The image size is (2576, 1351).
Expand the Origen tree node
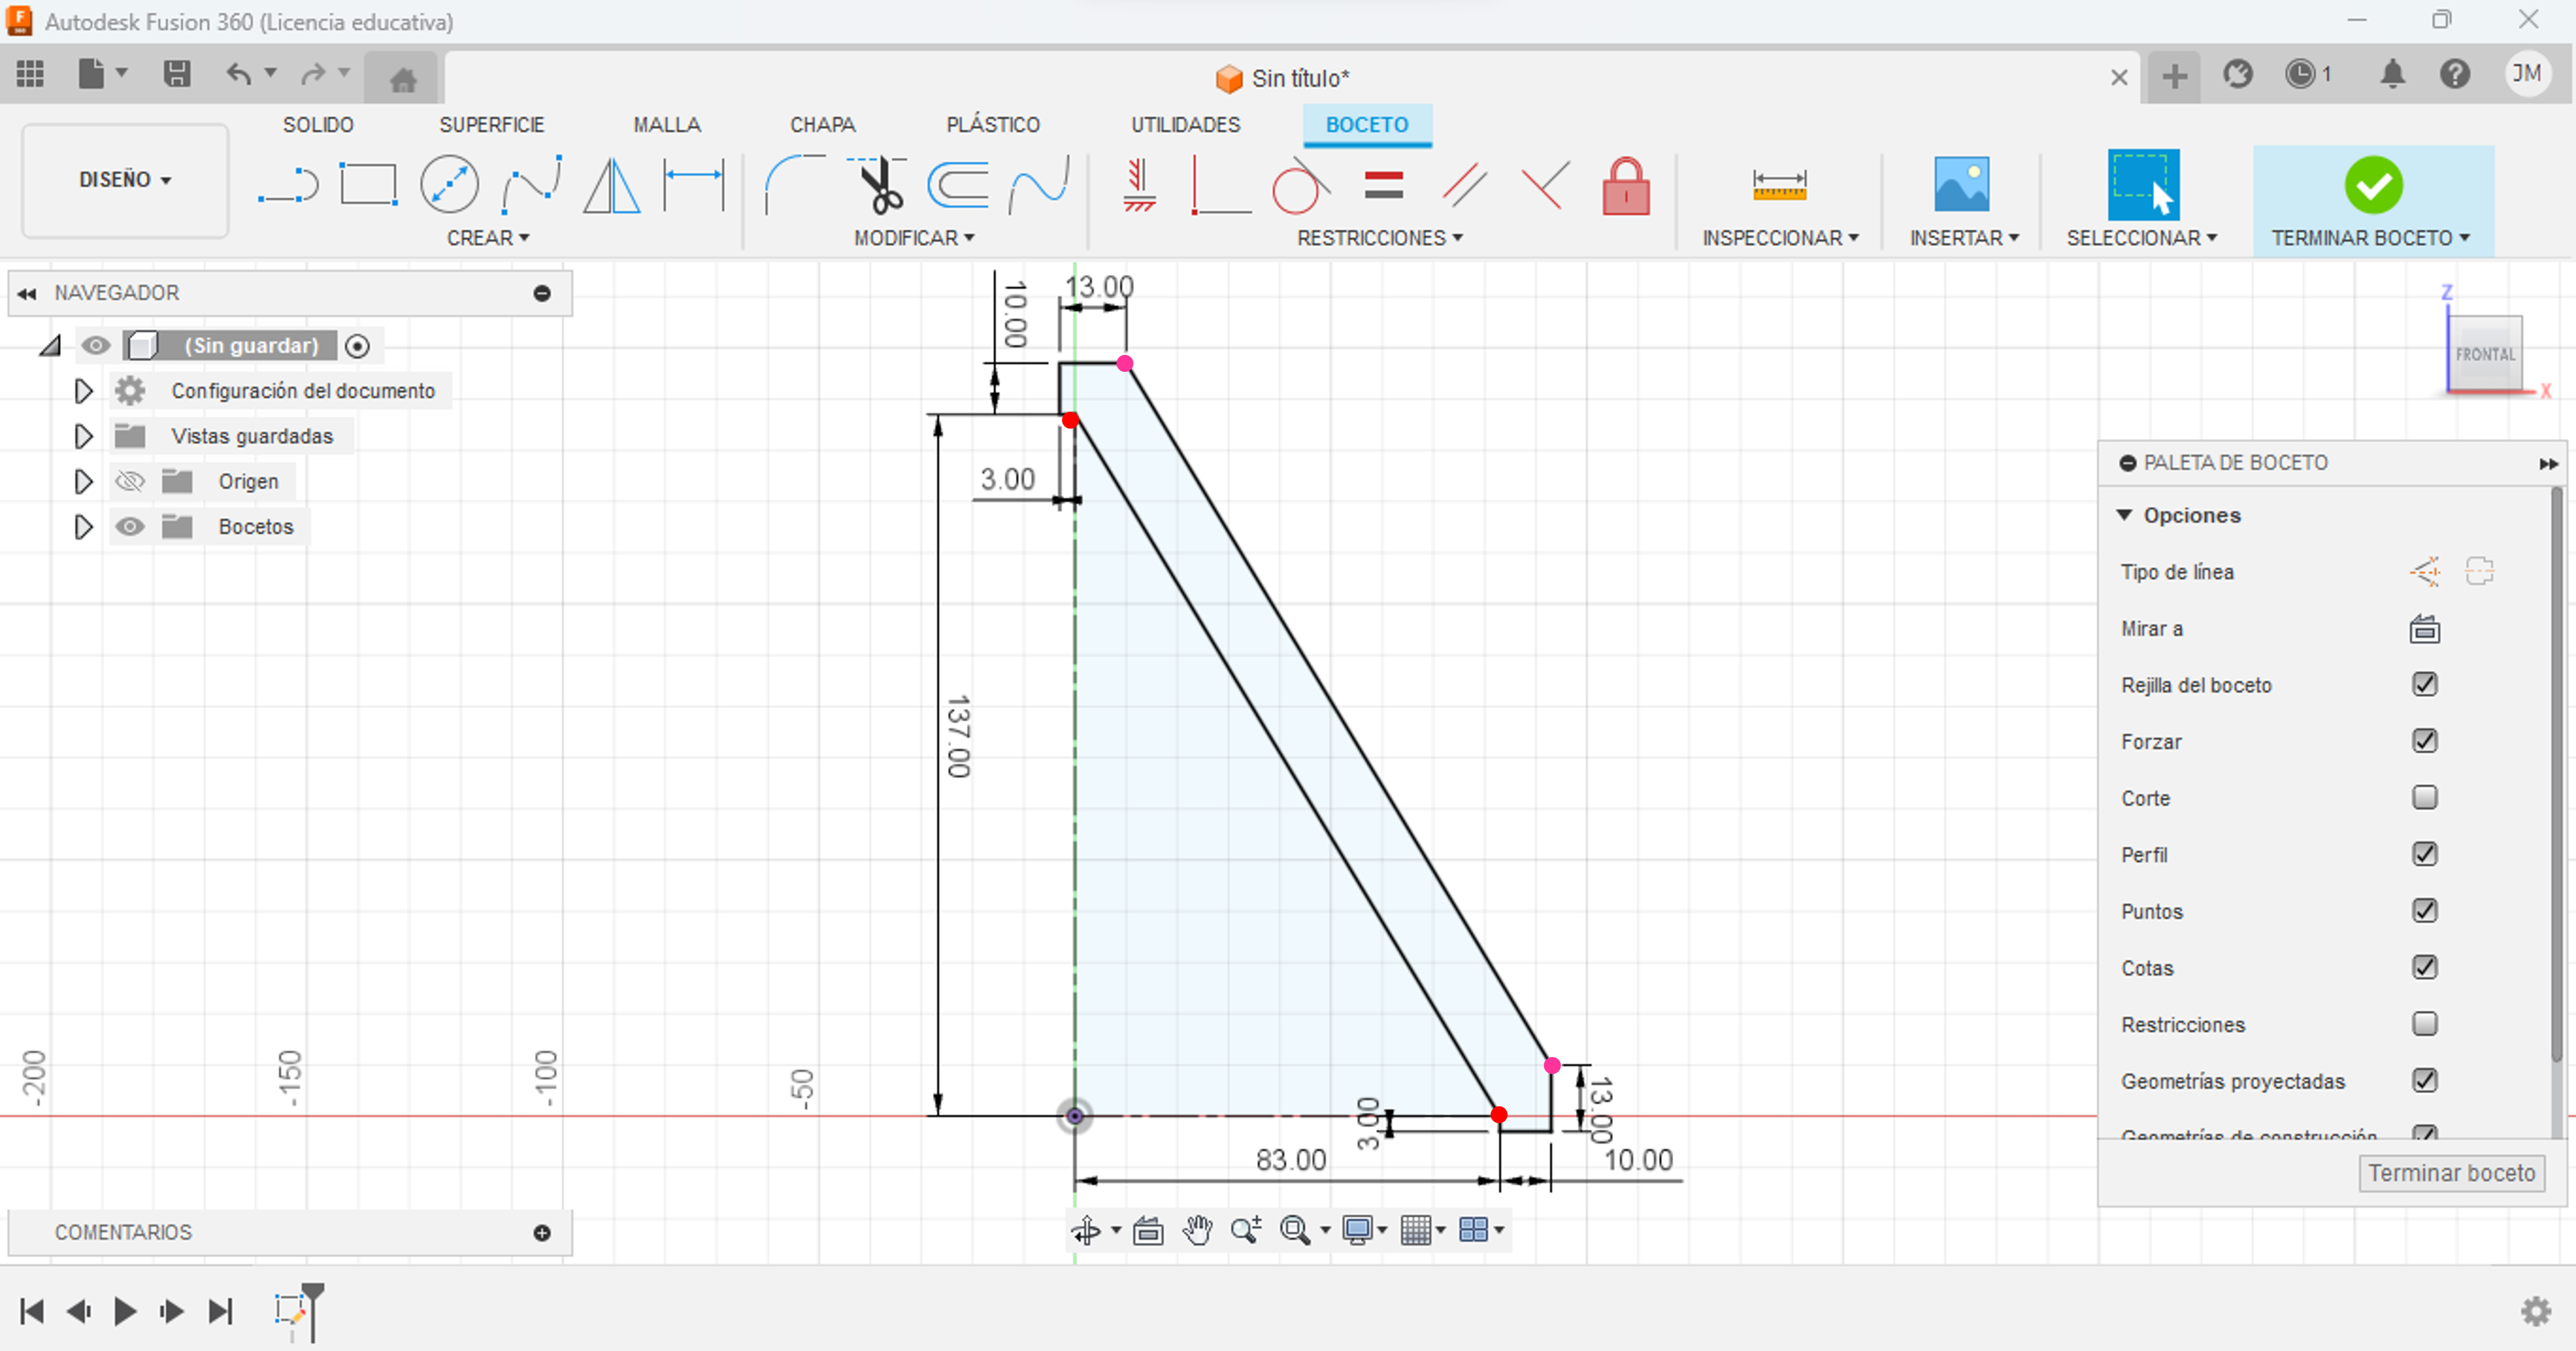(x=83, y=482)
